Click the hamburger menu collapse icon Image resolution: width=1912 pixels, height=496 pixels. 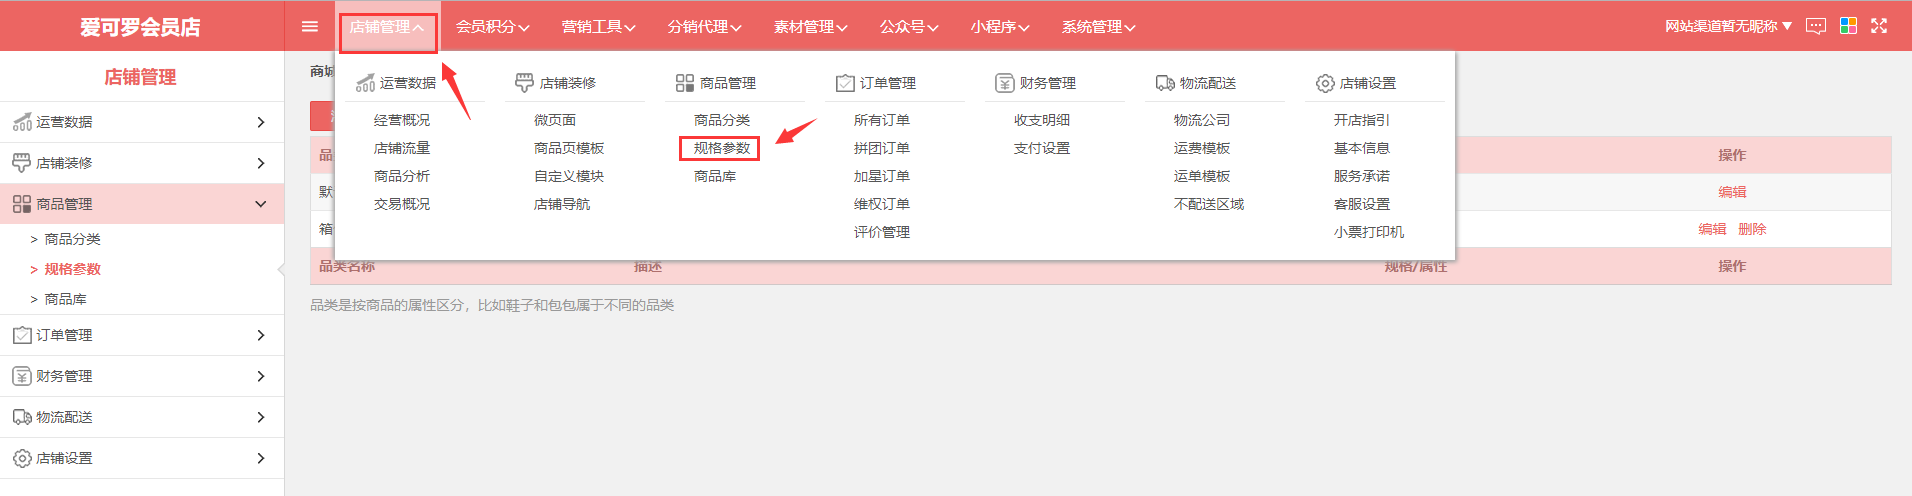[310, 27]
